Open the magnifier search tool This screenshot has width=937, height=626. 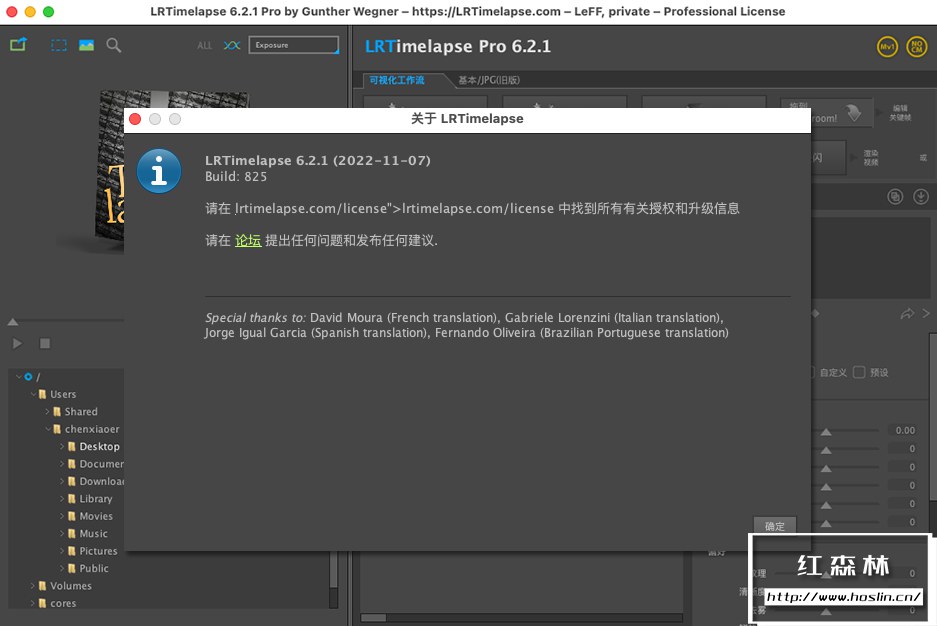114,45
